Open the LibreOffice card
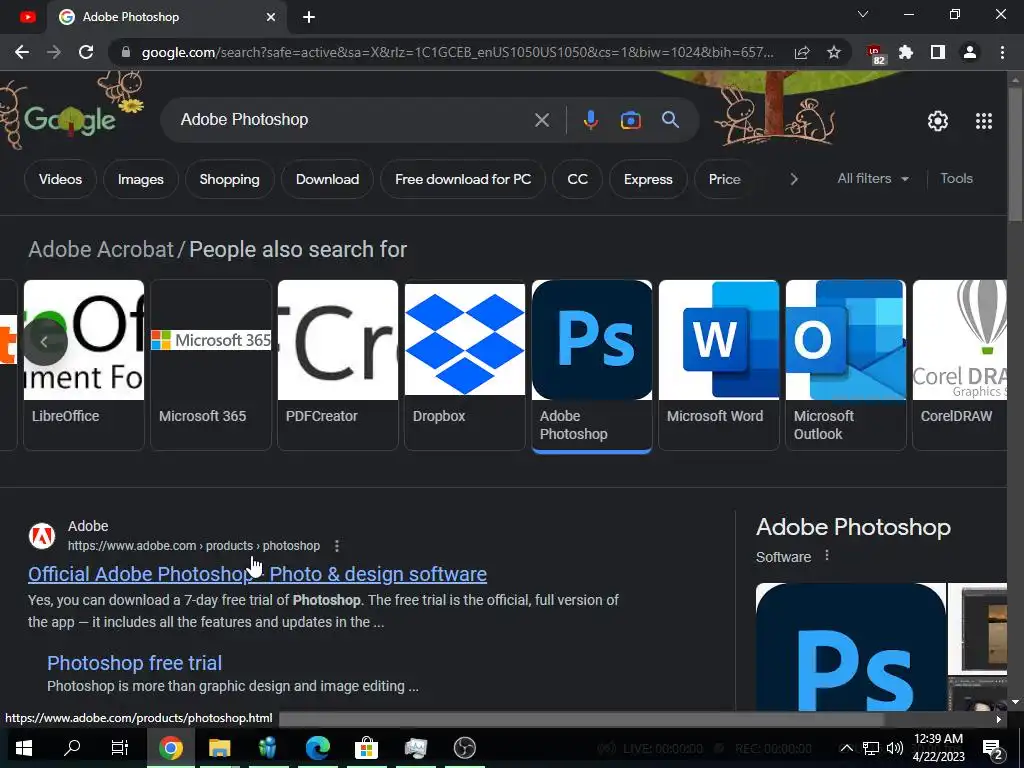 tap(84, 364)
